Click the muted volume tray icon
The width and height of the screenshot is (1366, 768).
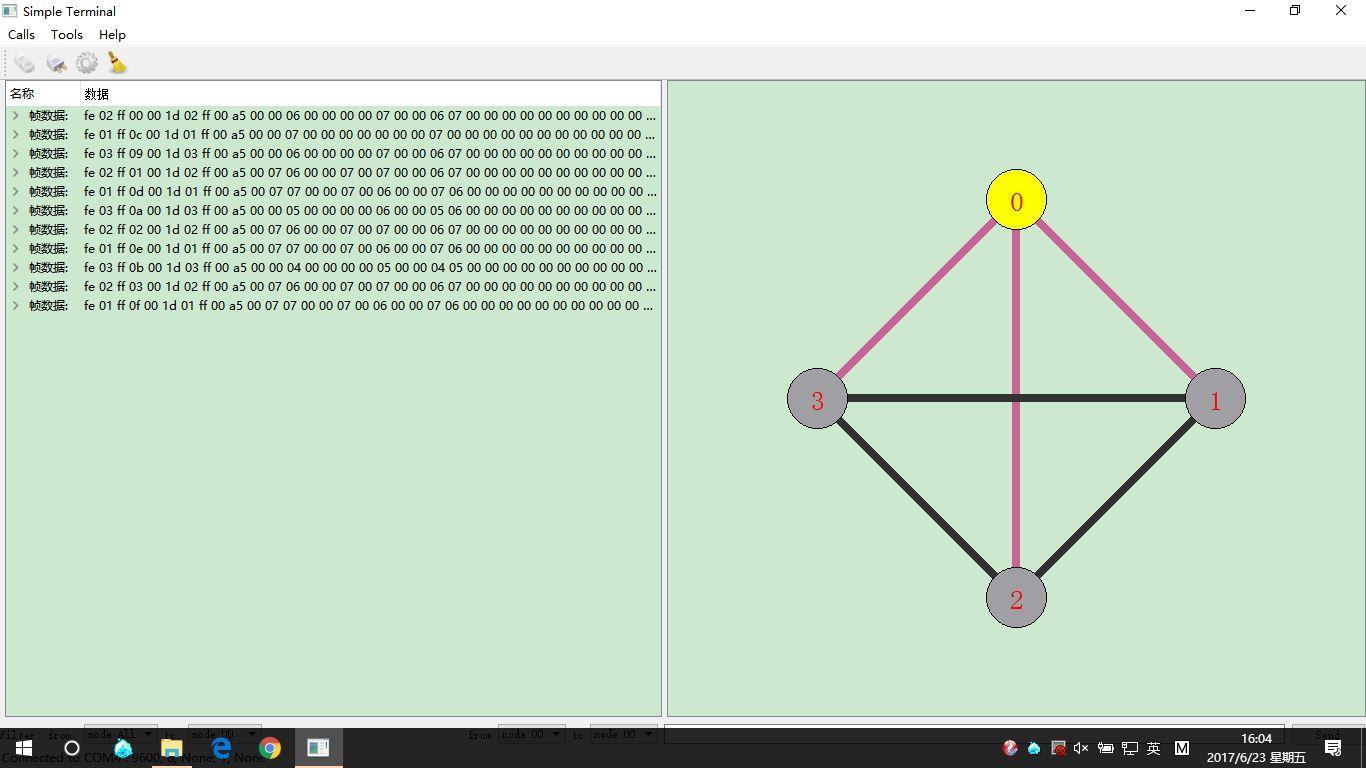coord(1081,748)
